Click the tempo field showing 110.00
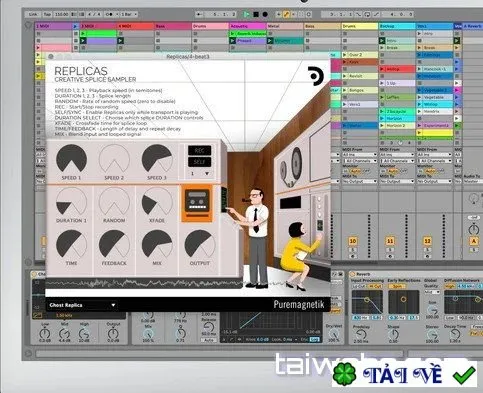Viewport: 483px width, 393px height. [x=61, y=14]
